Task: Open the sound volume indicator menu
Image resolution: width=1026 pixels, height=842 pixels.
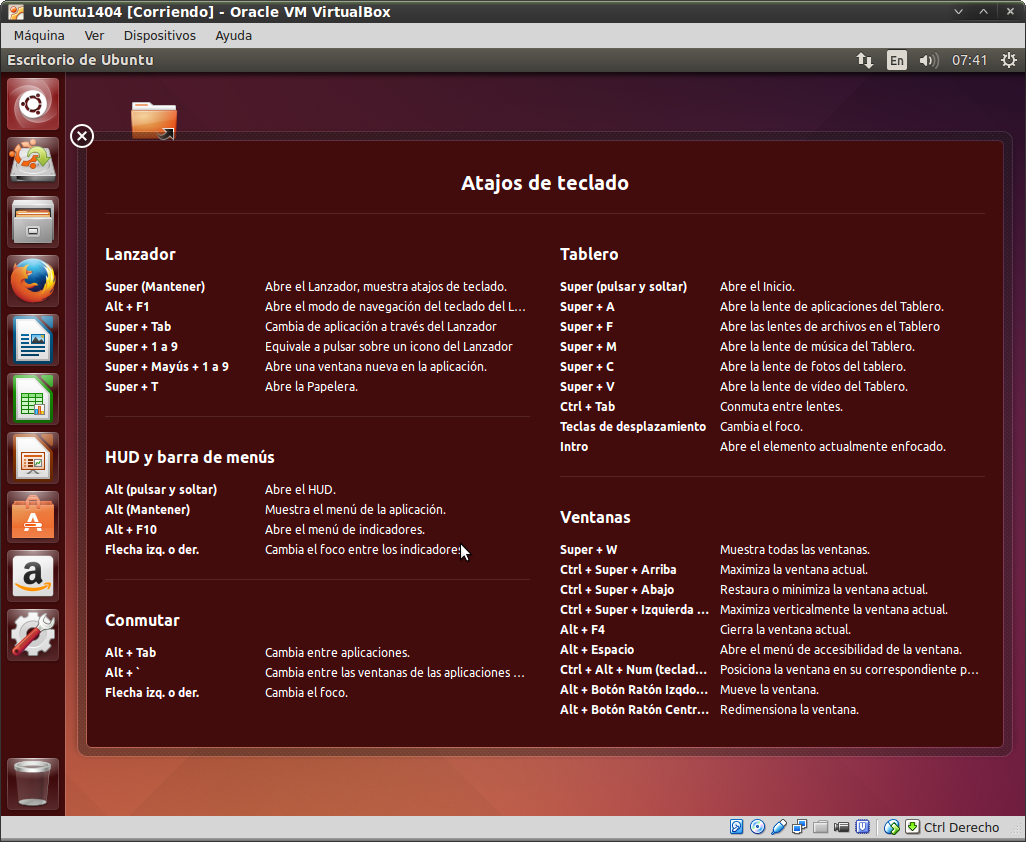Action: point(929,60)
